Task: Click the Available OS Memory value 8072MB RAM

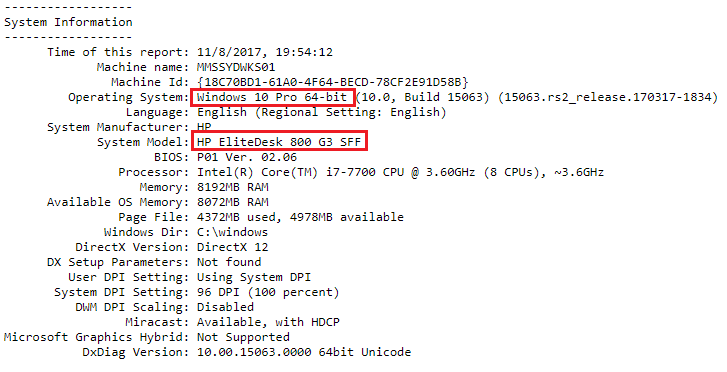Action: [x=233, y=202]
